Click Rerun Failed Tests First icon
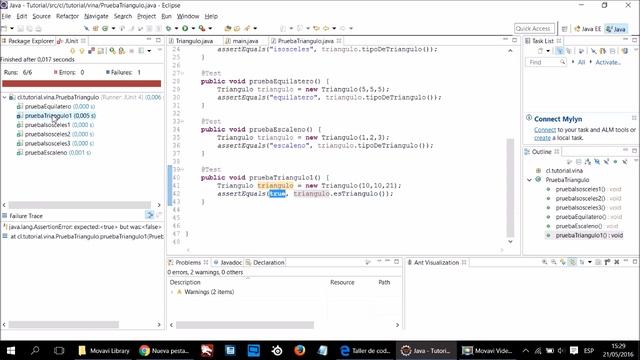640x360 pixels. (122, 51)
